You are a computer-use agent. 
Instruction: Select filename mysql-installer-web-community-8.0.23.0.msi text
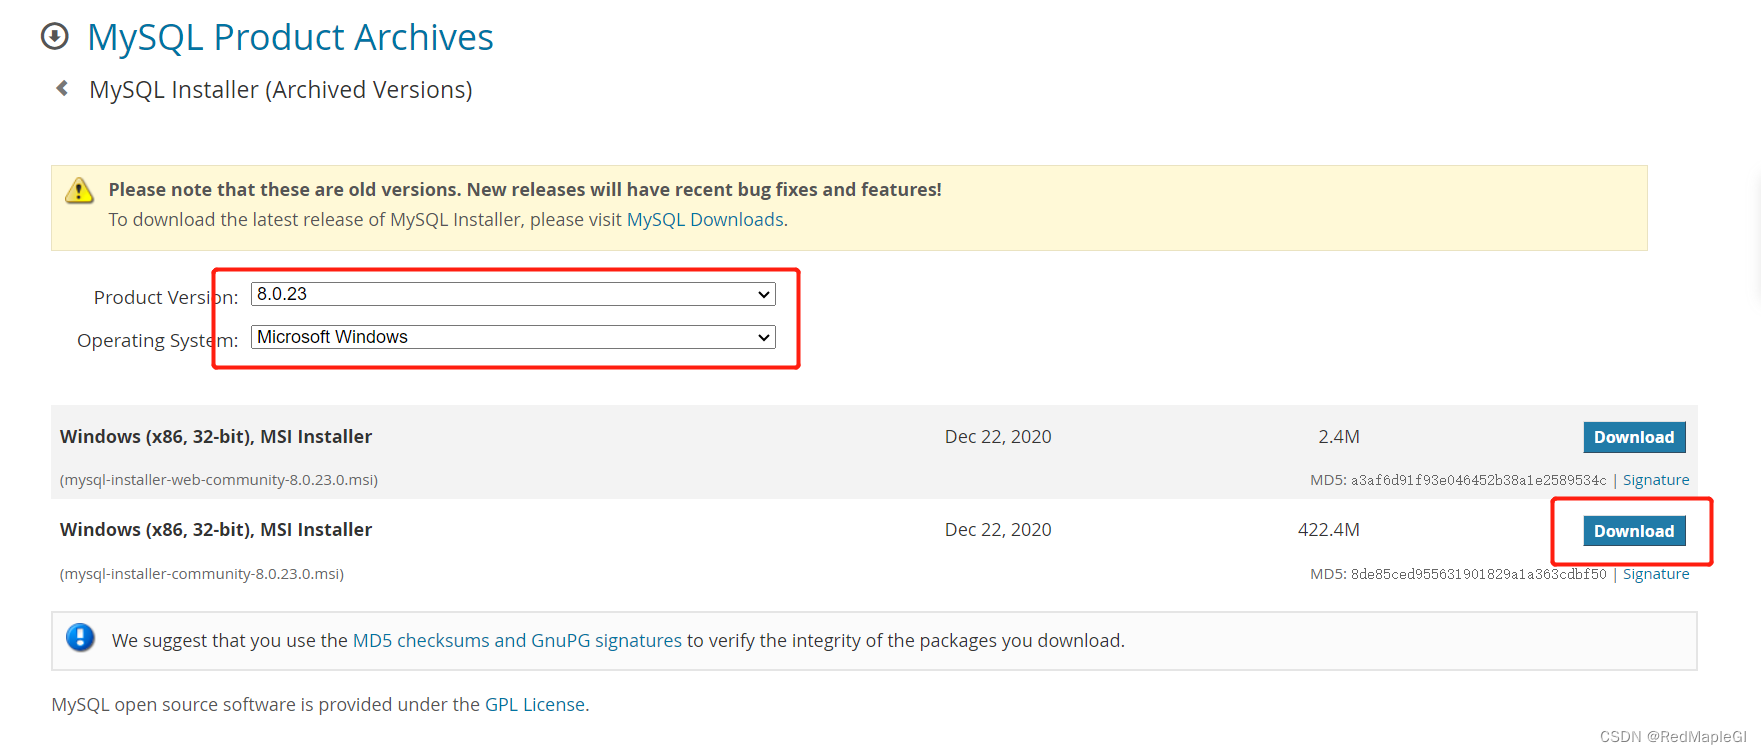219,480
